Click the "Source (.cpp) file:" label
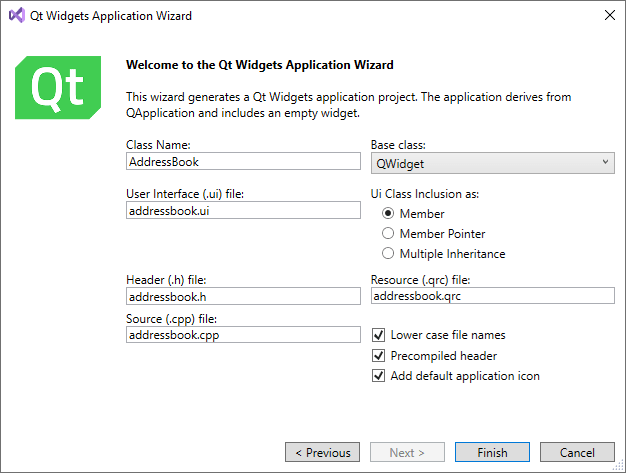The height and width of the screenshot is (473, 626). pyautogui.click(x=171, y=319)
